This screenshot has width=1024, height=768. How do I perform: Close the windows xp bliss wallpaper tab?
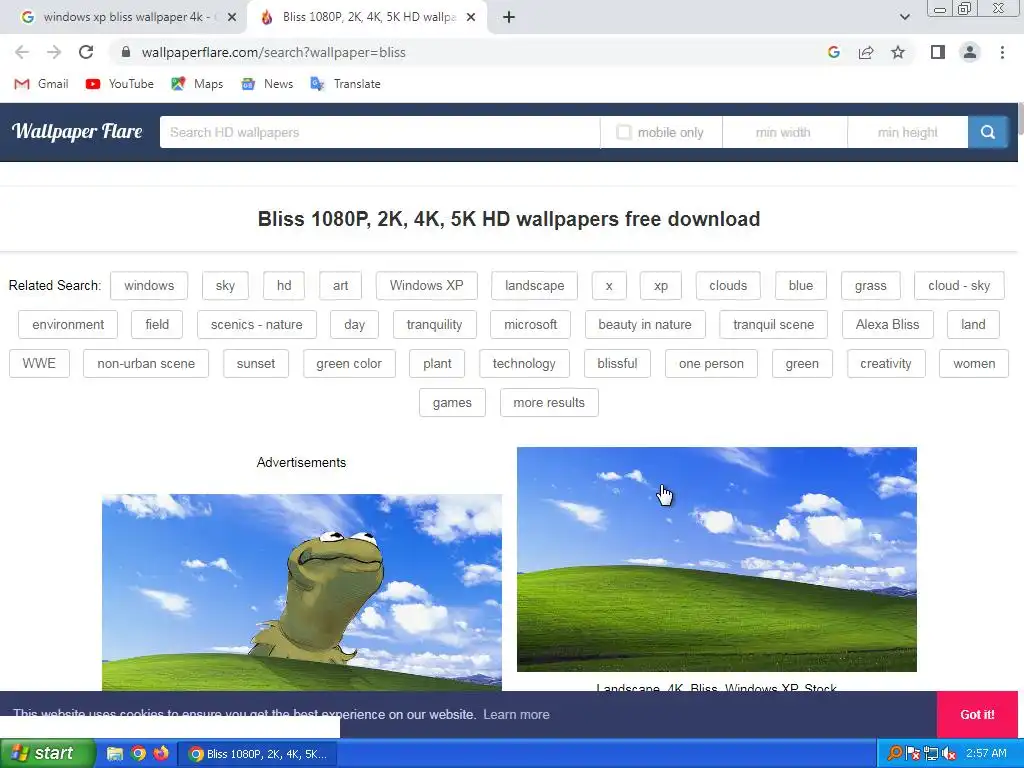tap(231, 17)
